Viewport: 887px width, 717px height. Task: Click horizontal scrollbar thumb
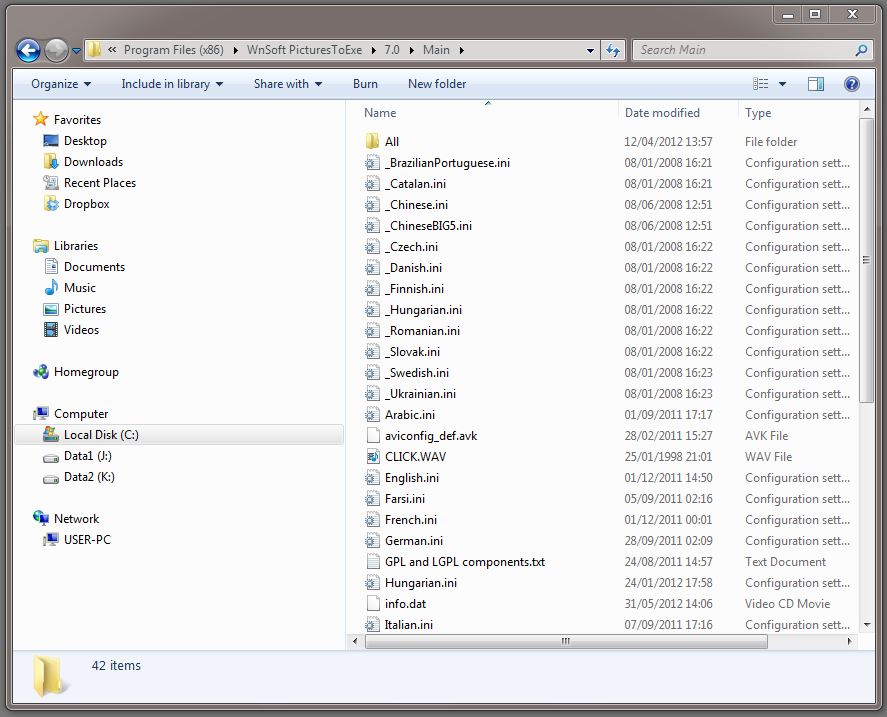pyautogui.click(x=566, y=641)
